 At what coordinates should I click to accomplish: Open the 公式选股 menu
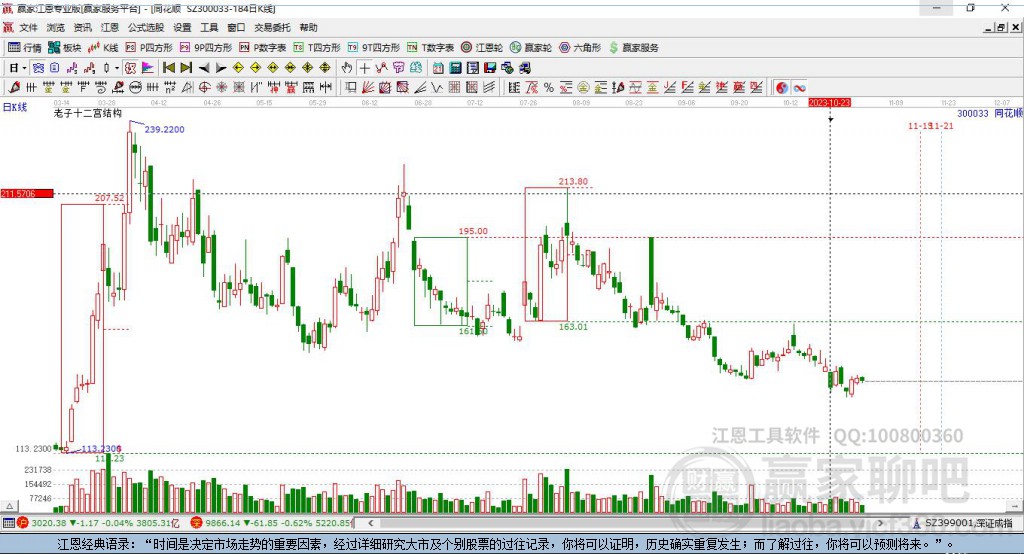point(146,27)
